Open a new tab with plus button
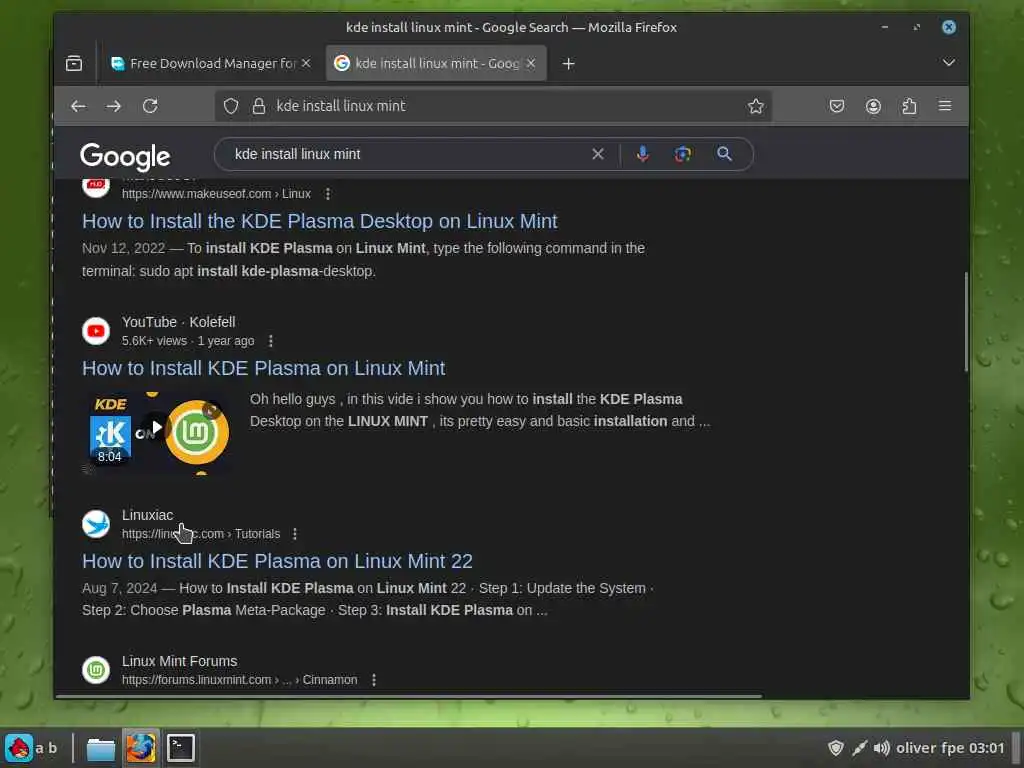 [x=568, y=63]
